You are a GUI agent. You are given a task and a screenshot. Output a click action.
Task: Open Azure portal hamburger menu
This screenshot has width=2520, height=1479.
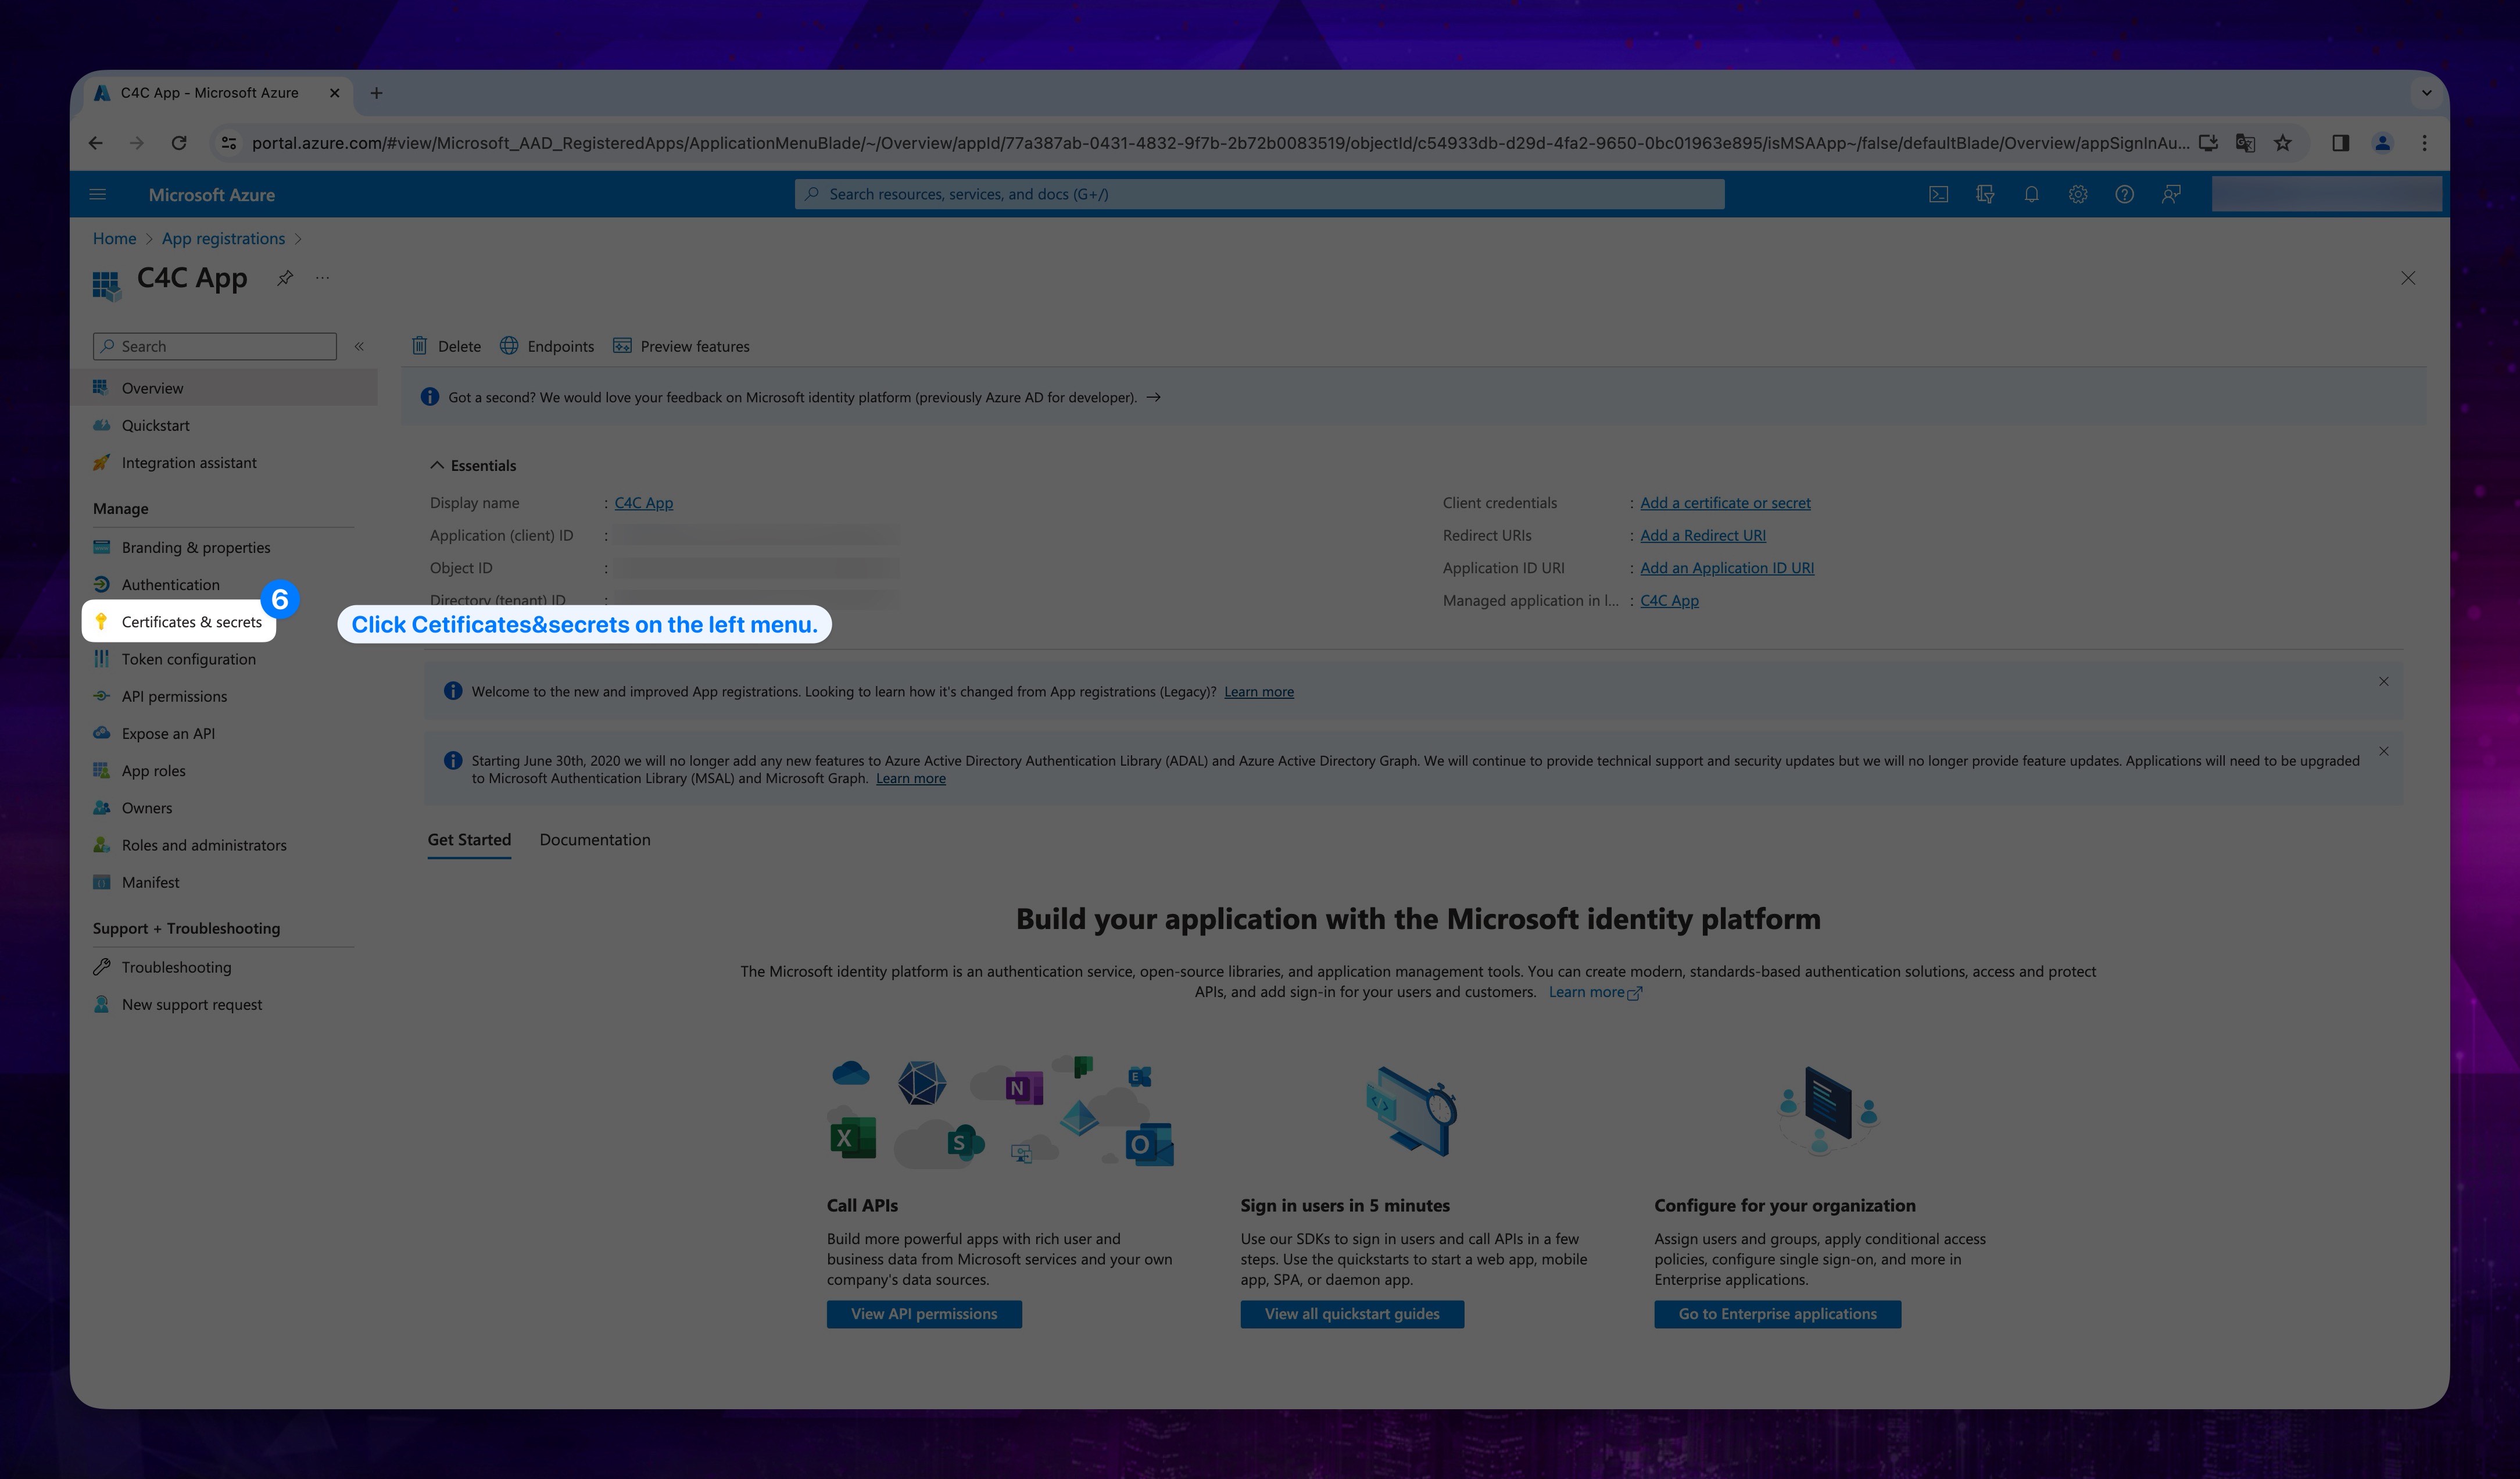(97, 194)
